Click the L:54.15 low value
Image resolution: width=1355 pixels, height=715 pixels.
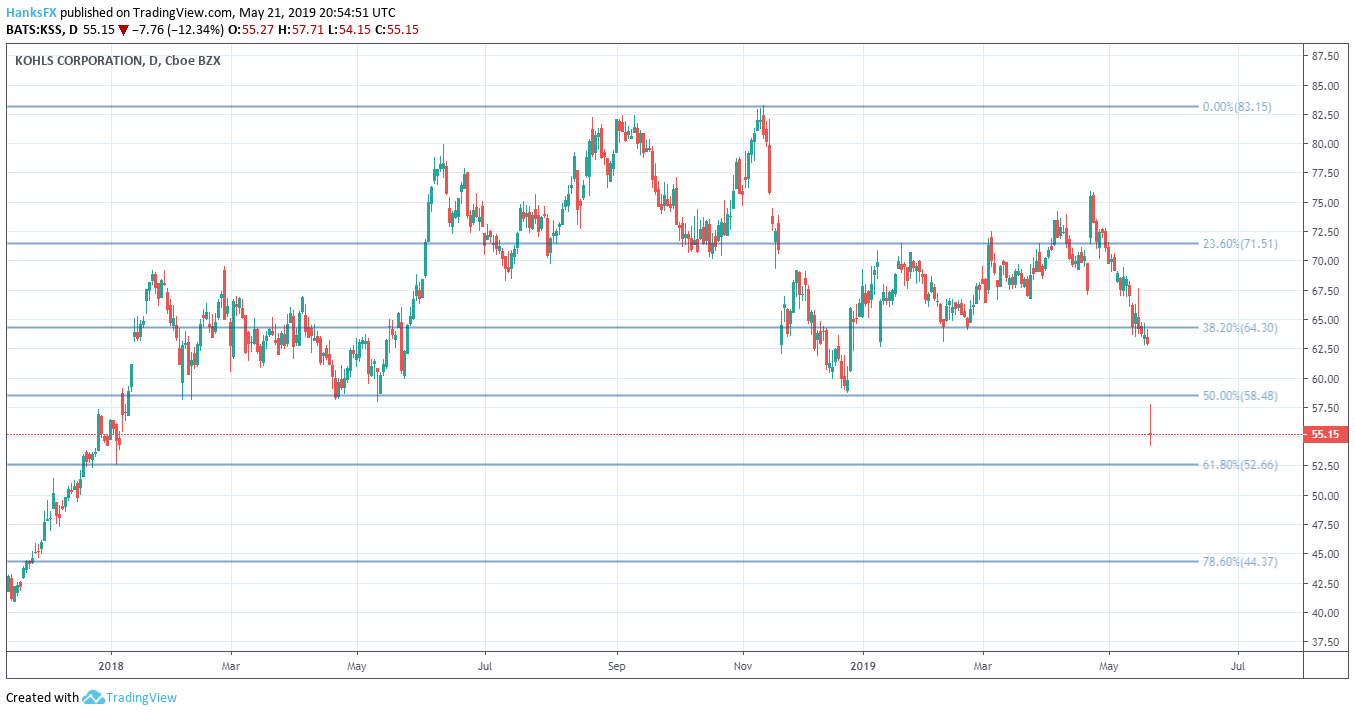tap(349, 30)
